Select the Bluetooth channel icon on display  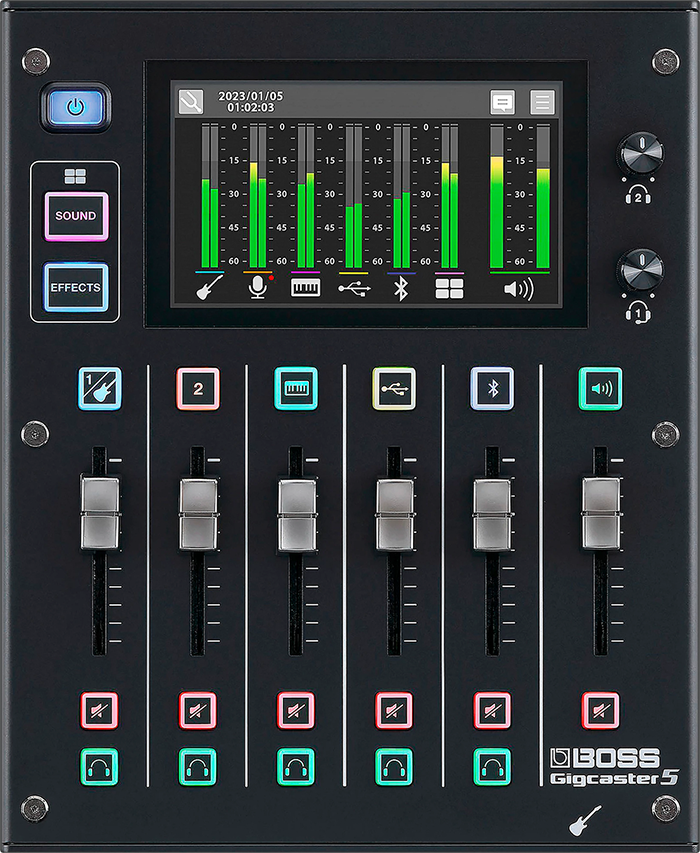tap(401, 288)
